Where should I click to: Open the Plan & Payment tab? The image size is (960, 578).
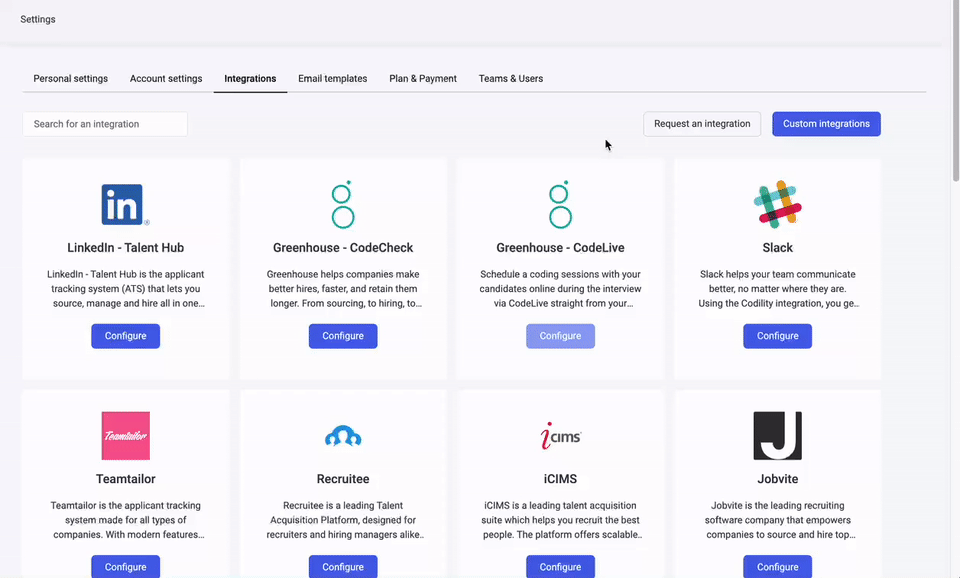click(422, 78)
